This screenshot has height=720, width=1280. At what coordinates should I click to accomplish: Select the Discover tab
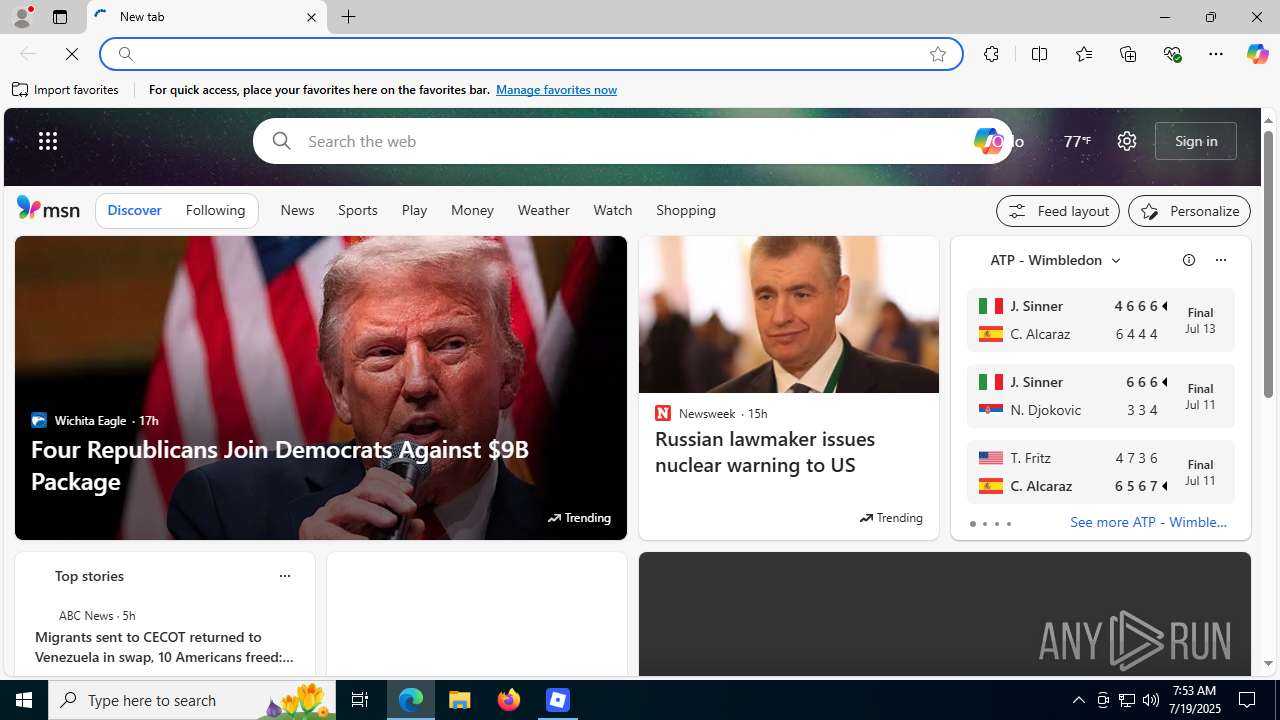click(134, 211)
